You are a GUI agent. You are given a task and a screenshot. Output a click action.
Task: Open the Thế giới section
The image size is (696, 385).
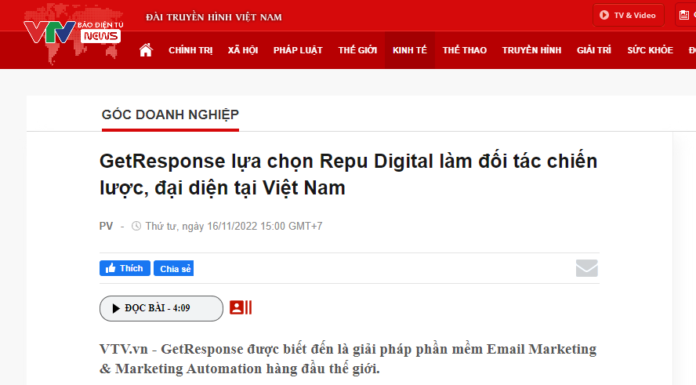coord(357,50)
